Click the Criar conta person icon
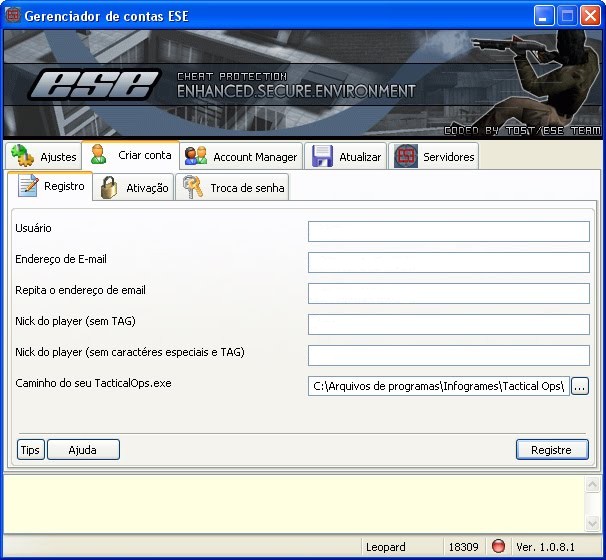Screen dimensions: 606x560 click(x=99, y=155)
